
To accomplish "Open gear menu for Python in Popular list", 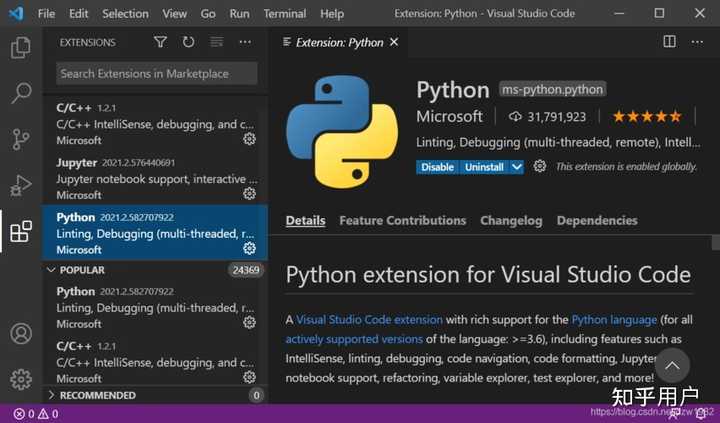I will (249, 322).
